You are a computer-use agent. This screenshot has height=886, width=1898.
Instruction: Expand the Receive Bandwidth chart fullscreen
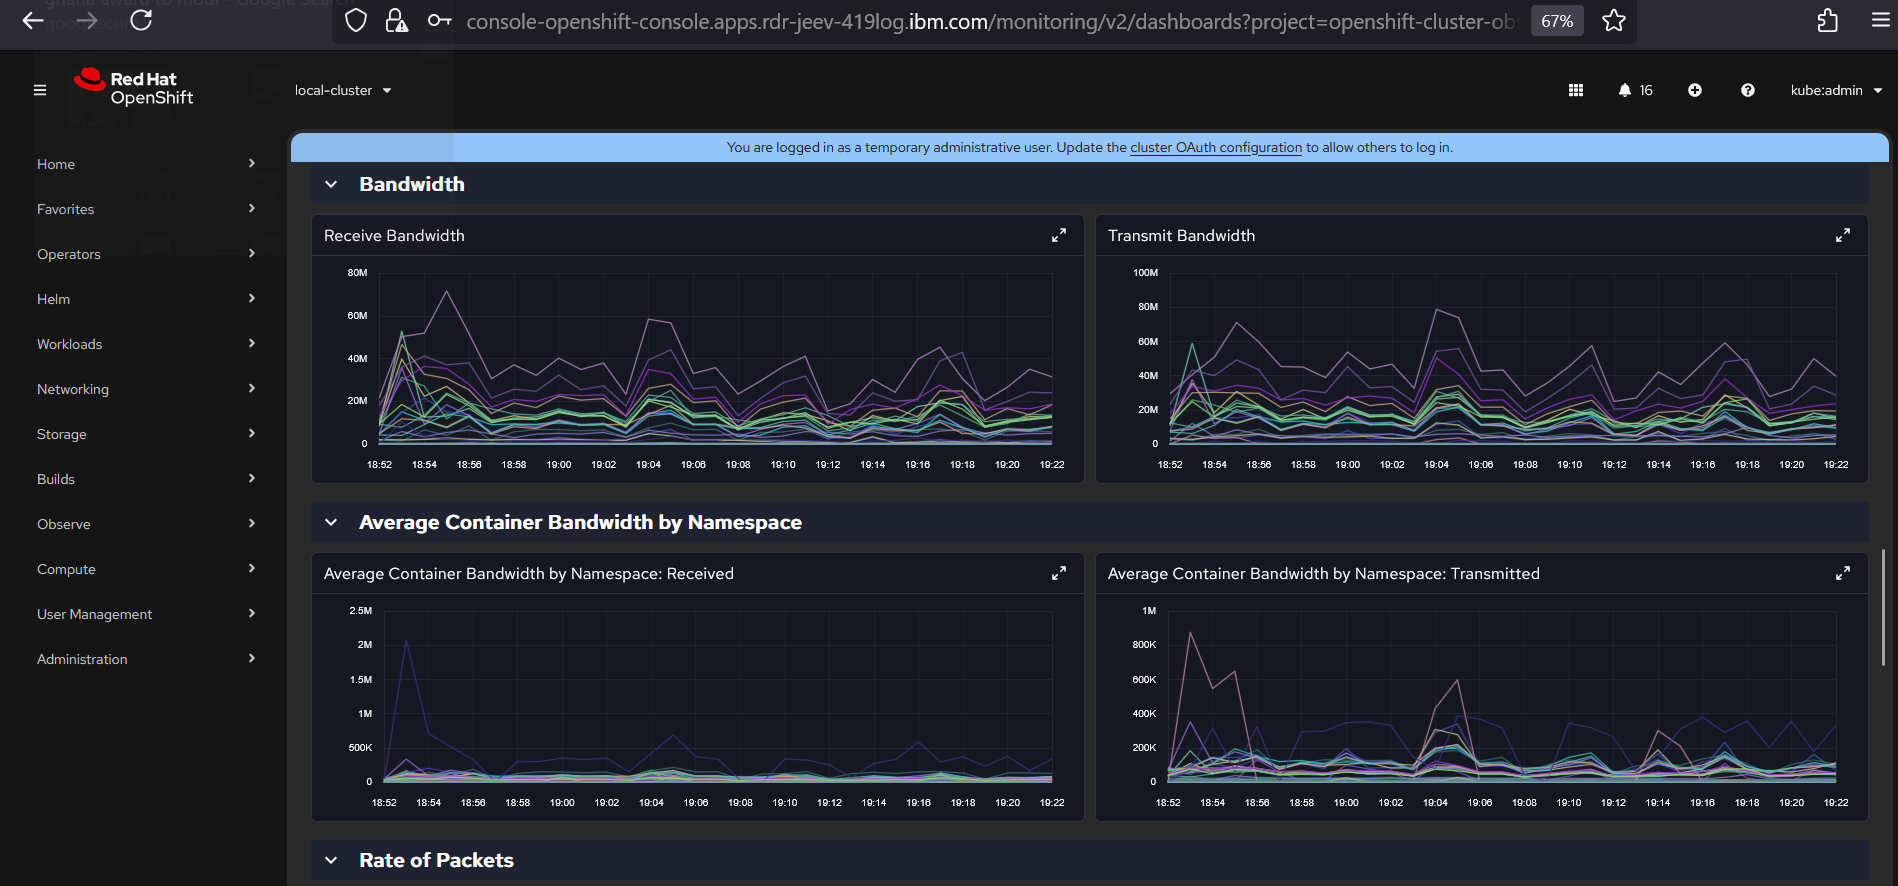click(1058, 236)
